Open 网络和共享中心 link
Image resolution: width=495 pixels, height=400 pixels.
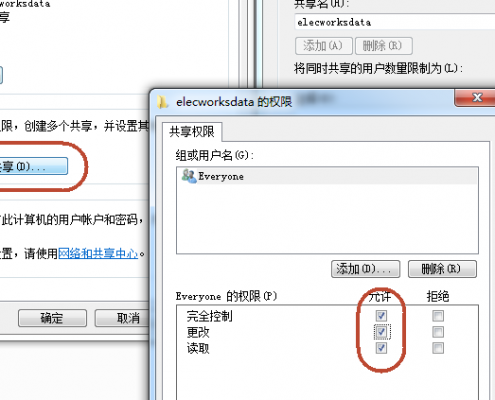click(98, 254)
